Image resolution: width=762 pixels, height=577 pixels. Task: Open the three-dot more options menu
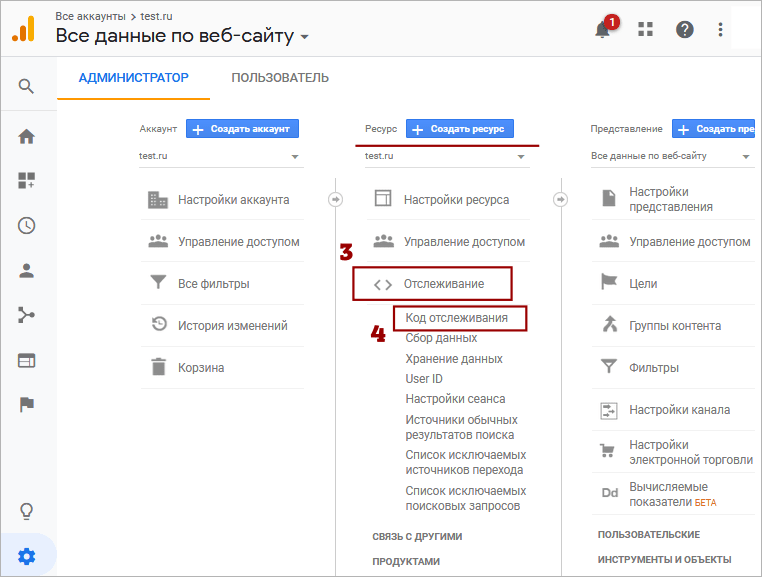pos(720,30)
